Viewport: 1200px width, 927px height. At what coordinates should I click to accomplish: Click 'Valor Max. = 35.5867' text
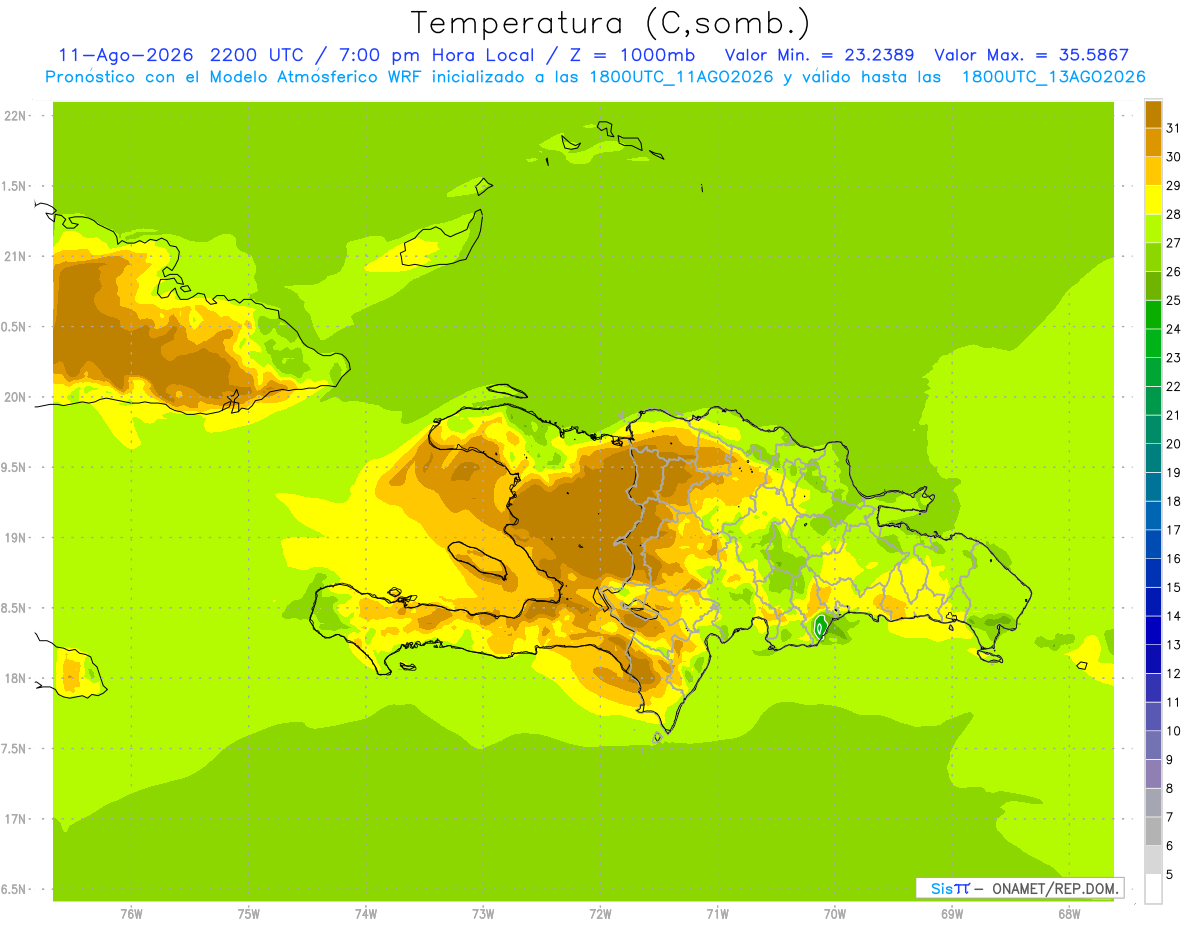(x=1032, y=55)
